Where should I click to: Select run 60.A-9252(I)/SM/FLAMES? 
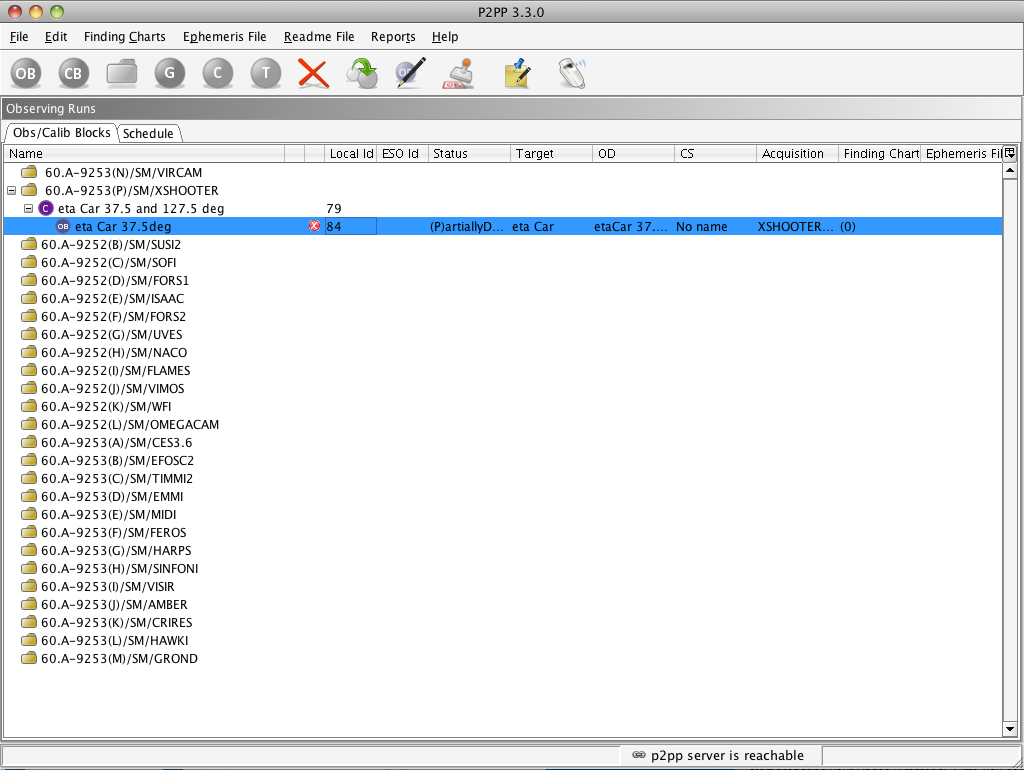pos(116,370)
